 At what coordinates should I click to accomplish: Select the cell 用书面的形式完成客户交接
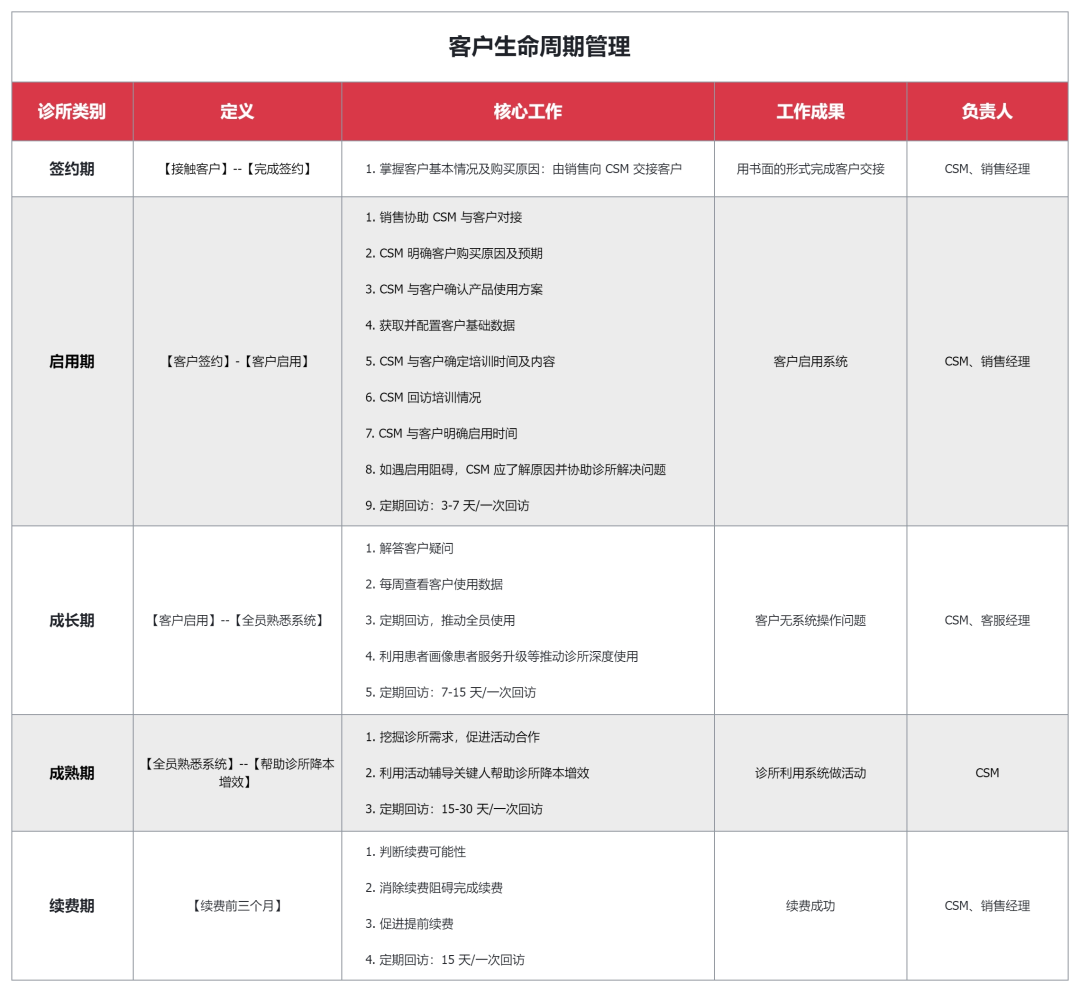click(x=810, y=169)
